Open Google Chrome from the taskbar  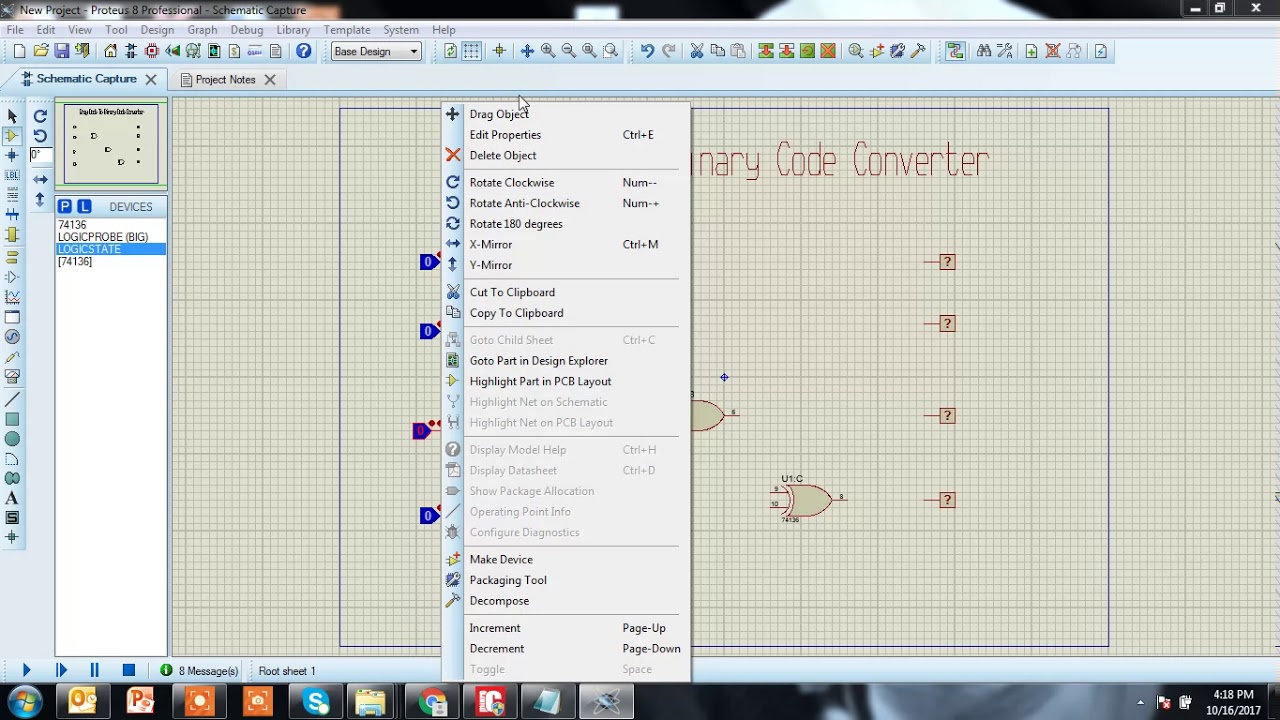[x=433, y=702]
